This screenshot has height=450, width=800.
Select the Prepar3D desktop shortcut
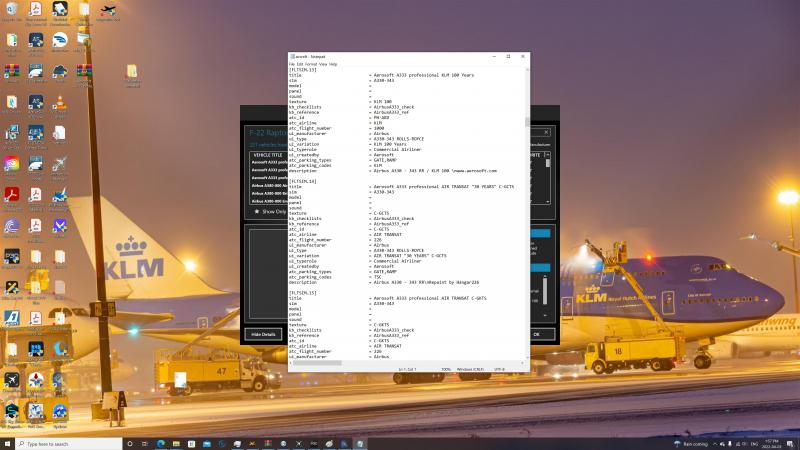[12, 257]
